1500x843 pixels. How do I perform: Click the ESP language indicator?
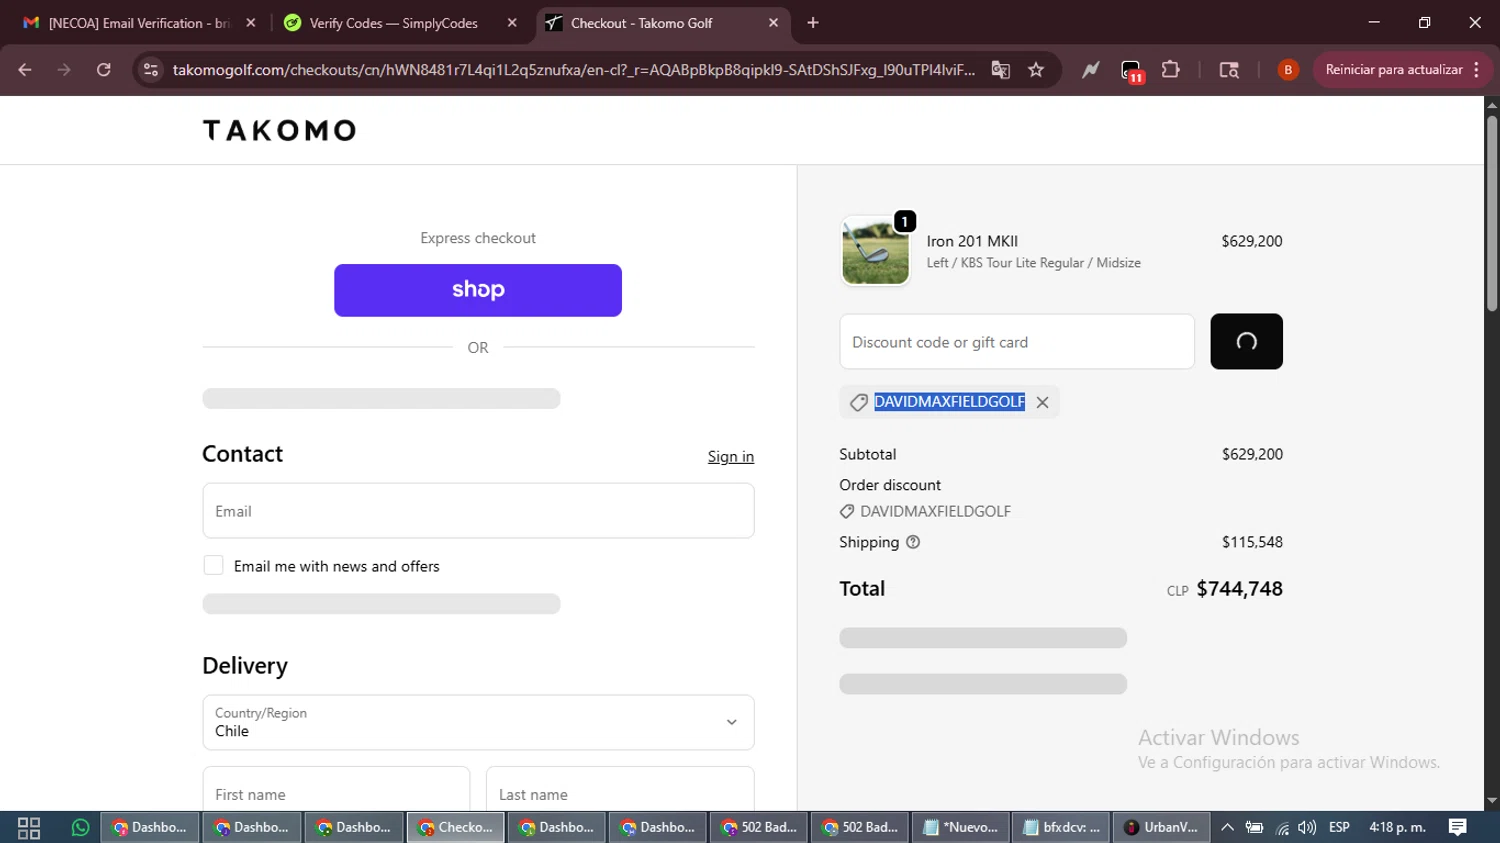(x=1339, y=828)
